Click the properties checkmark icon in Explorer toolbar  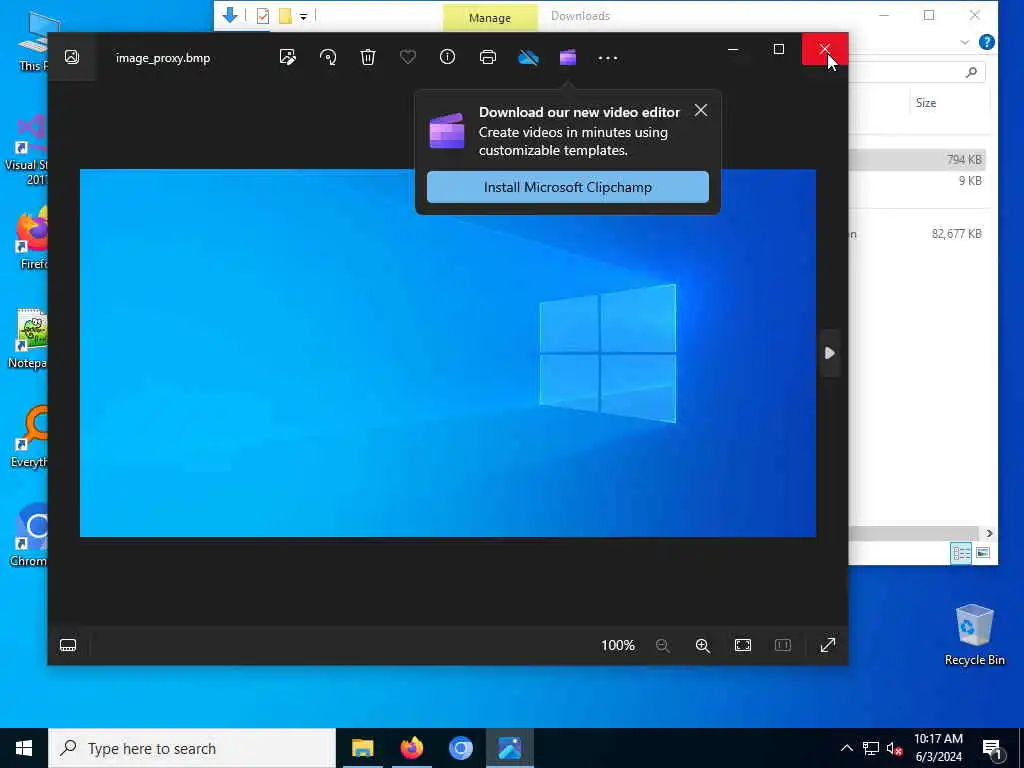tap(263, 16)
